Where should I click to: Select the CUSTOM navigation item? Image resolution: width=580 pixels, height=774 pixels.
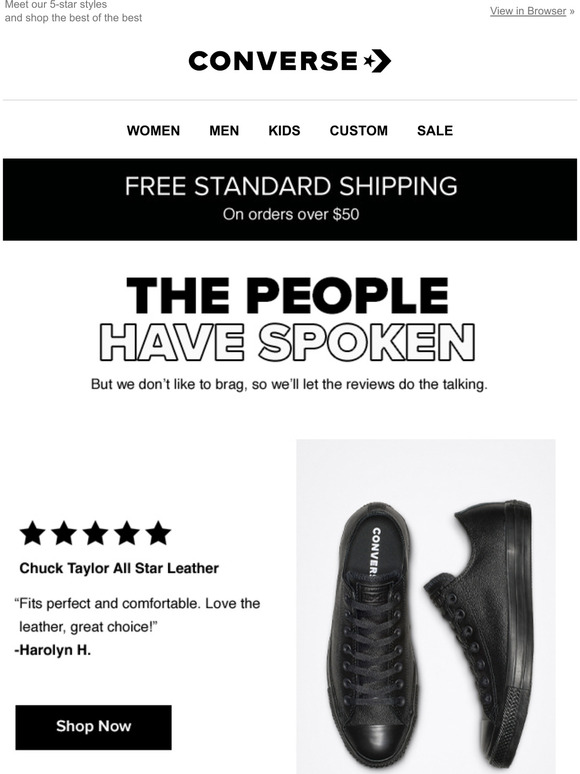tap(359, 130)
